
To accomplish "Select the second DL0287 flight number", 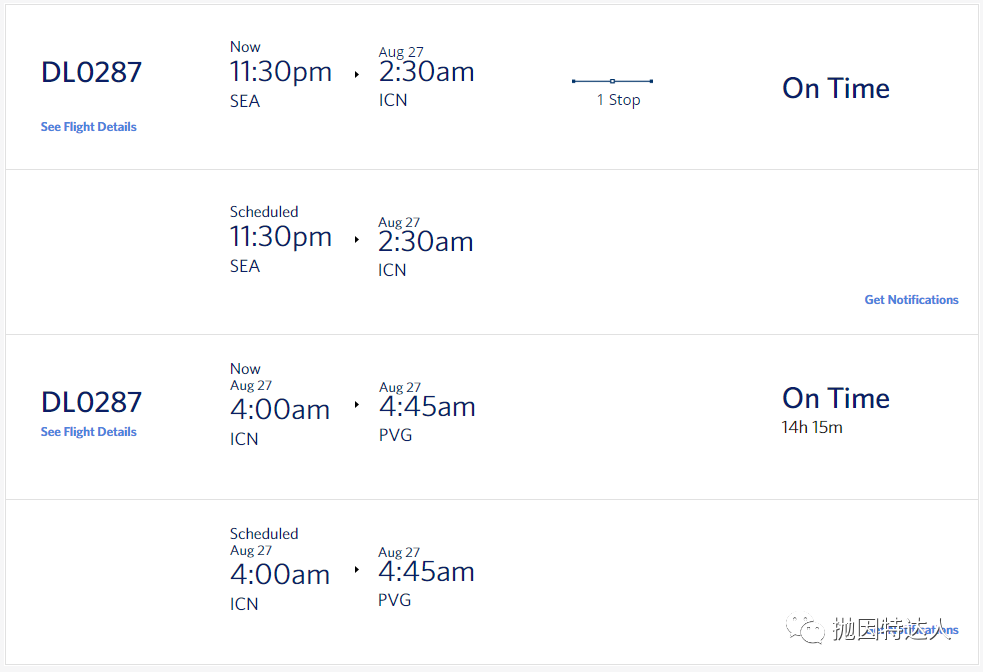I will 91,402.
